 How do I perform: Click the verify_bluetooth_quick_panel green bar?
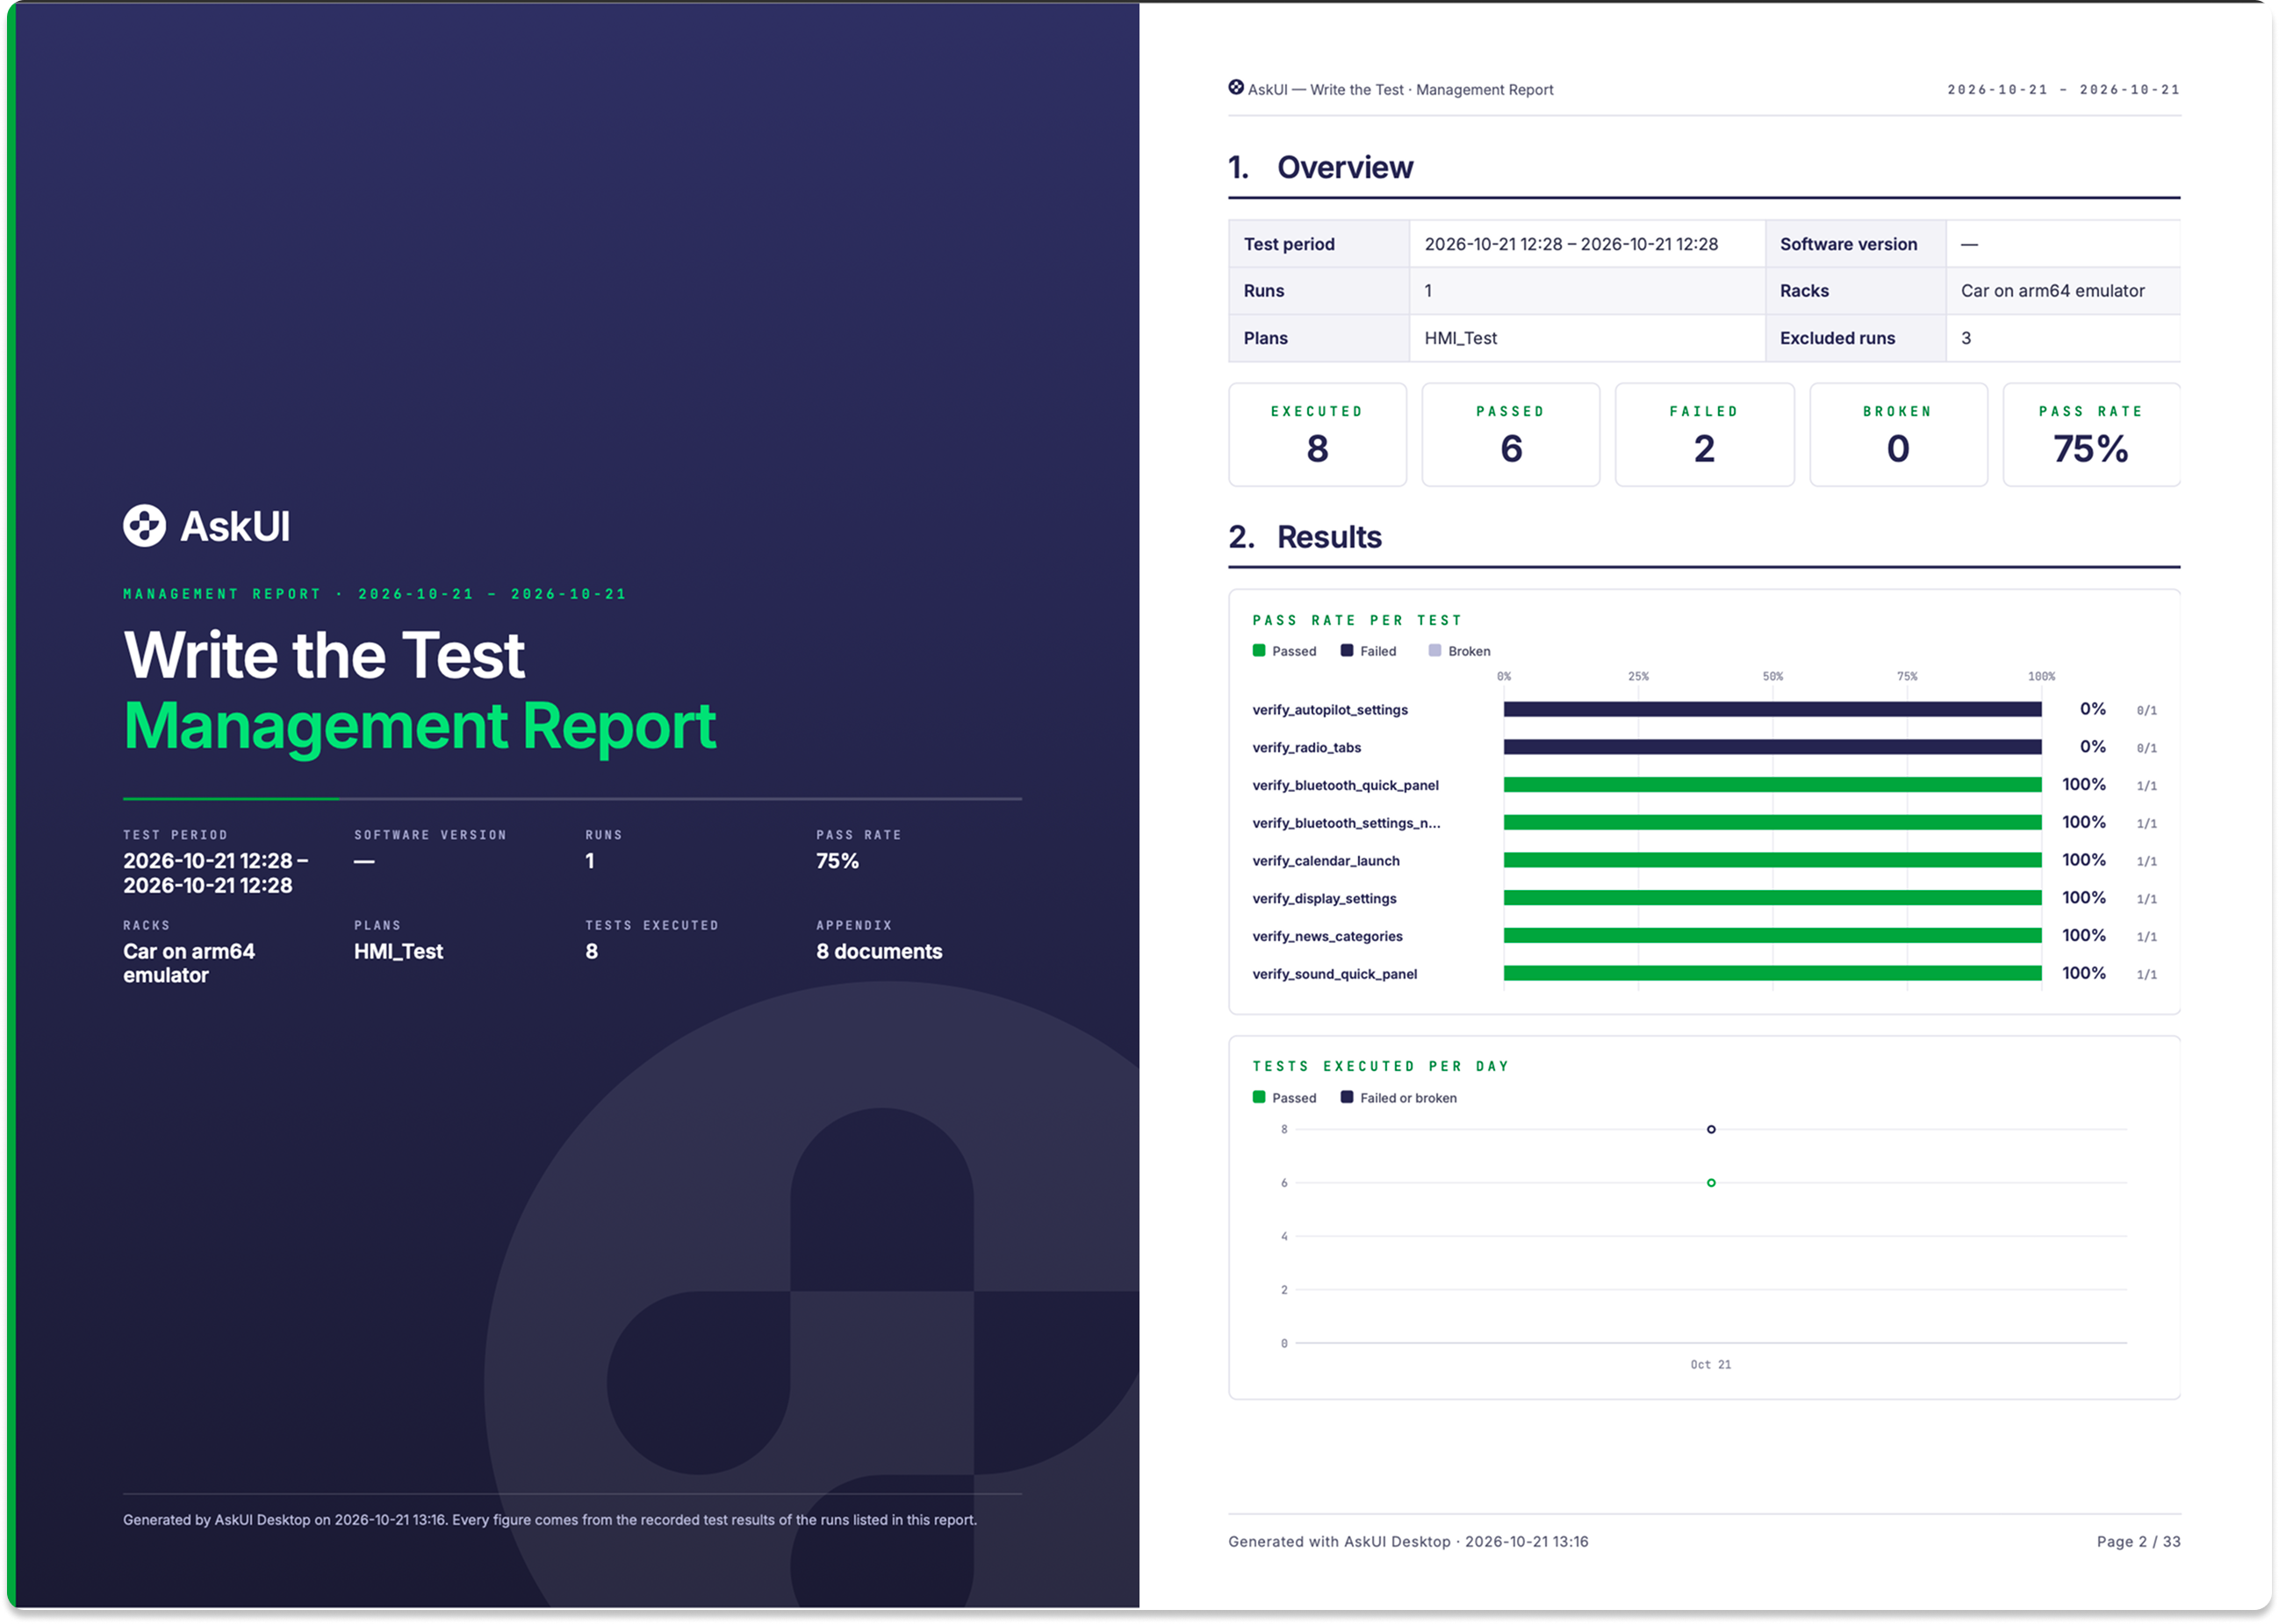pyautogui.click(x=1773, y=786)
